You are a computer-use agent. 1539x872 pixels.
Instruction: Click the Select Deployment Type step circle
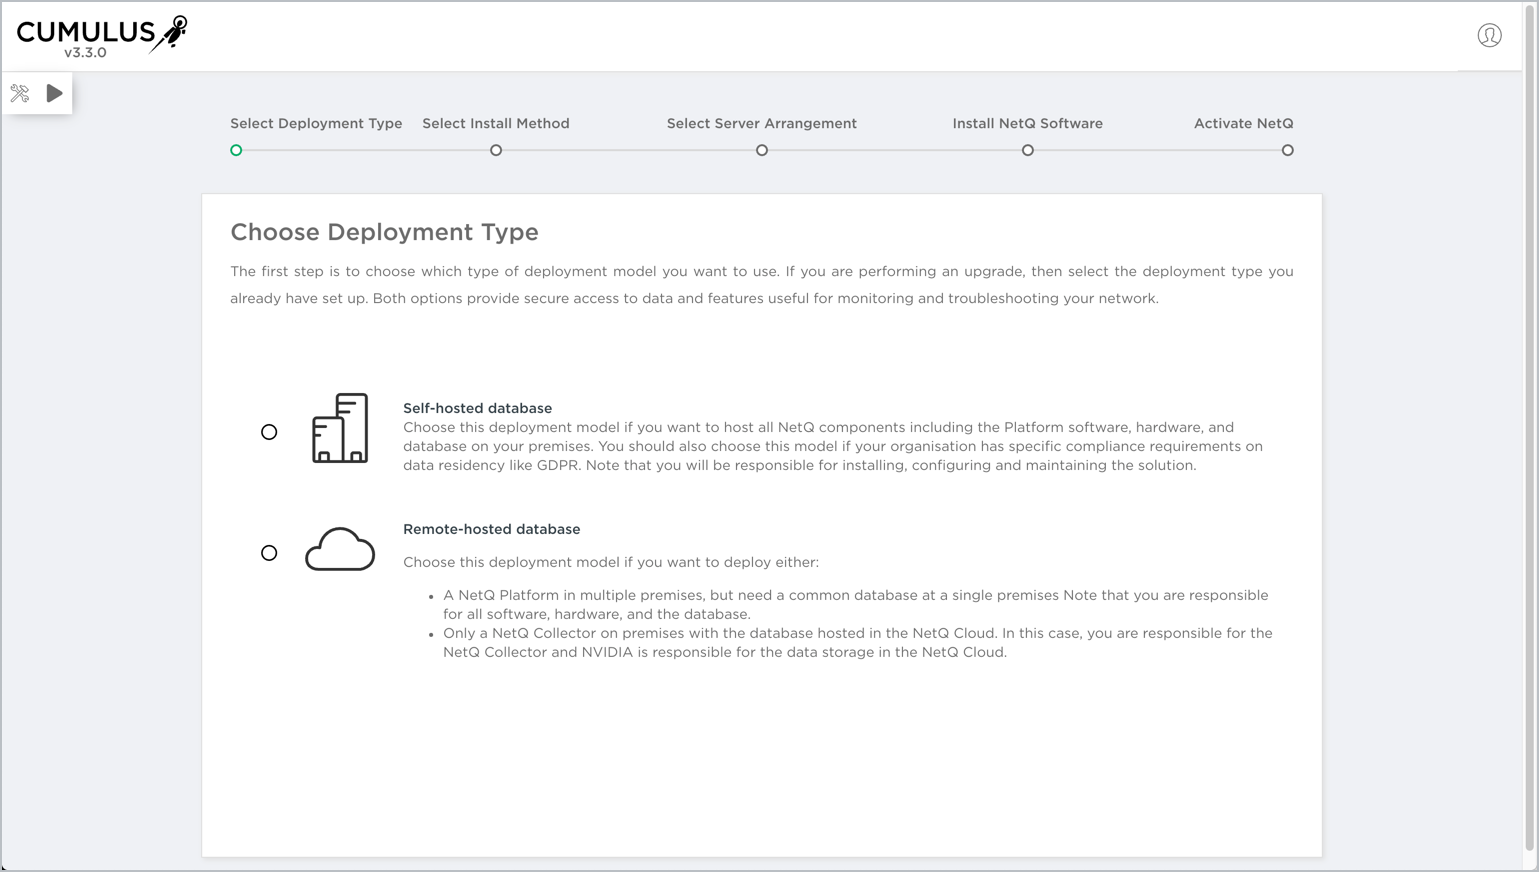tap(236, 150)
